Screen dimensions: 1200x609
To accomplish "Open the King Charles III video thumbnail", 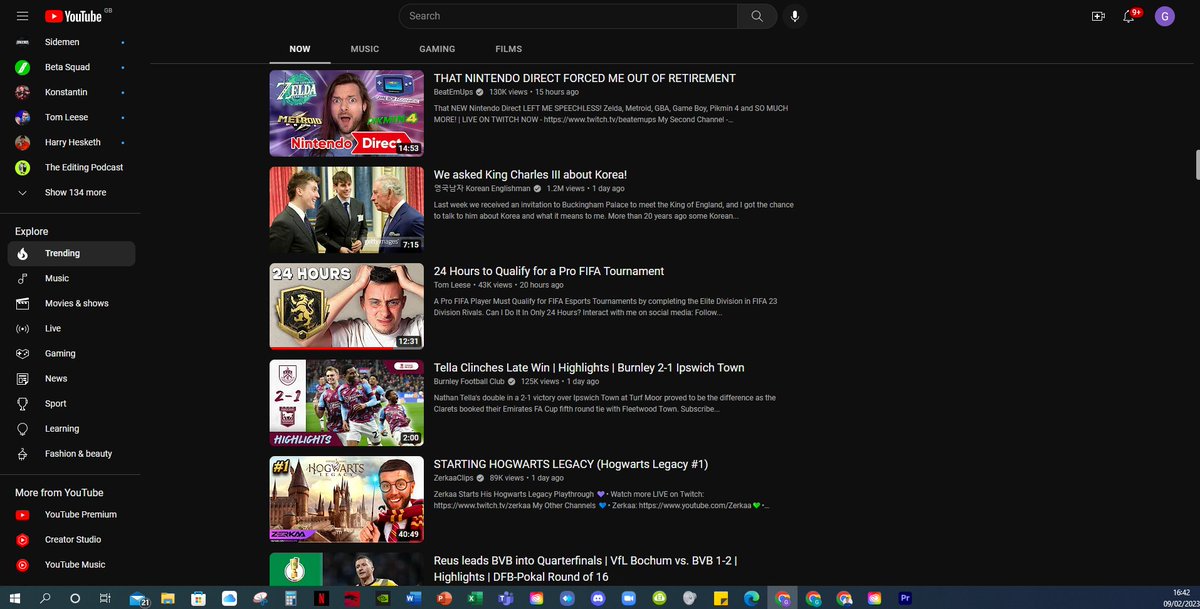I will (x=347, y=210).
